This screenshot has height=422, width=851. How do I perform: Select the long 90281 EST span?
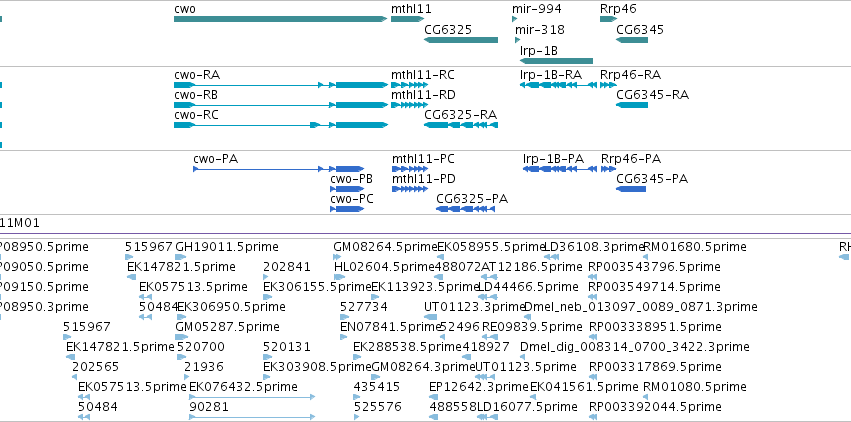252,418
